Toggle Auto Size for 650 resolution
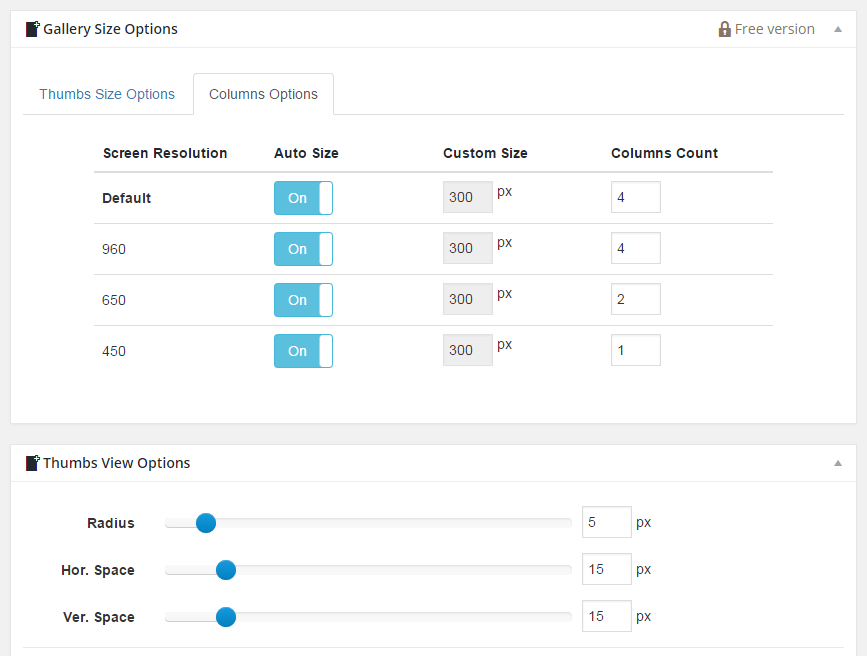This screenshot has height=656, width=867. point(303,300)
